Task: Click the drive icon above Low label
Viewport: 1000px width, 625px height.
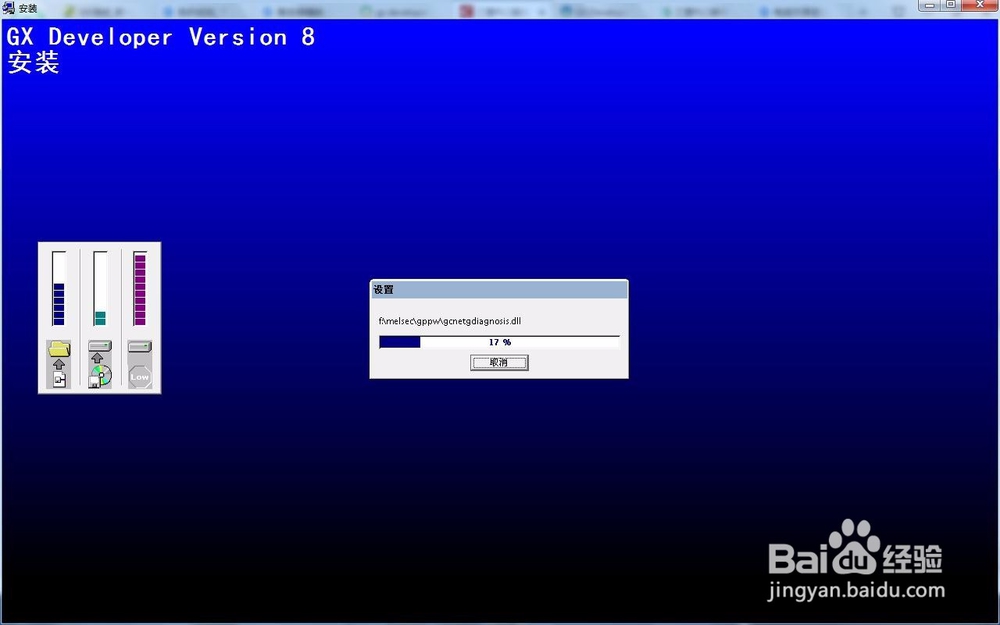Action: (140, 346)
